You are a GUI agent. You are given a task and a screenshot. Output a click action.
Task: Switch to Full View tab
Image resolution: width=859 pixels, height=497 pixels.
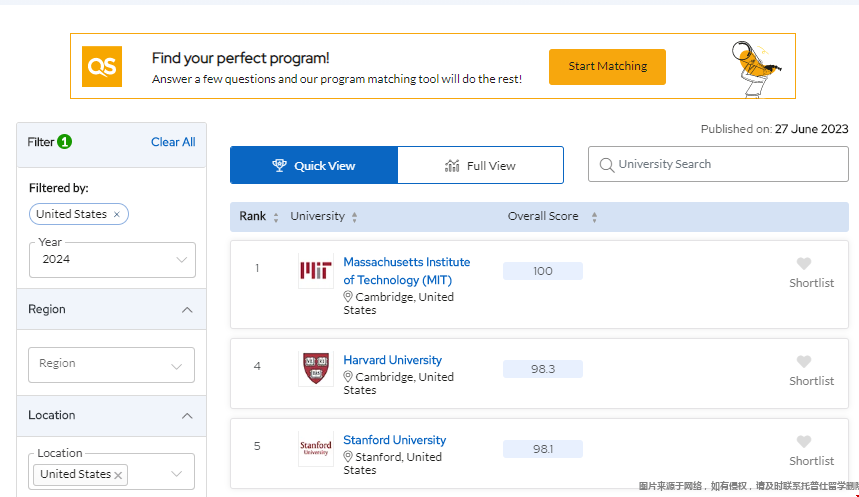pyautogui.click(x=480, y=166)
